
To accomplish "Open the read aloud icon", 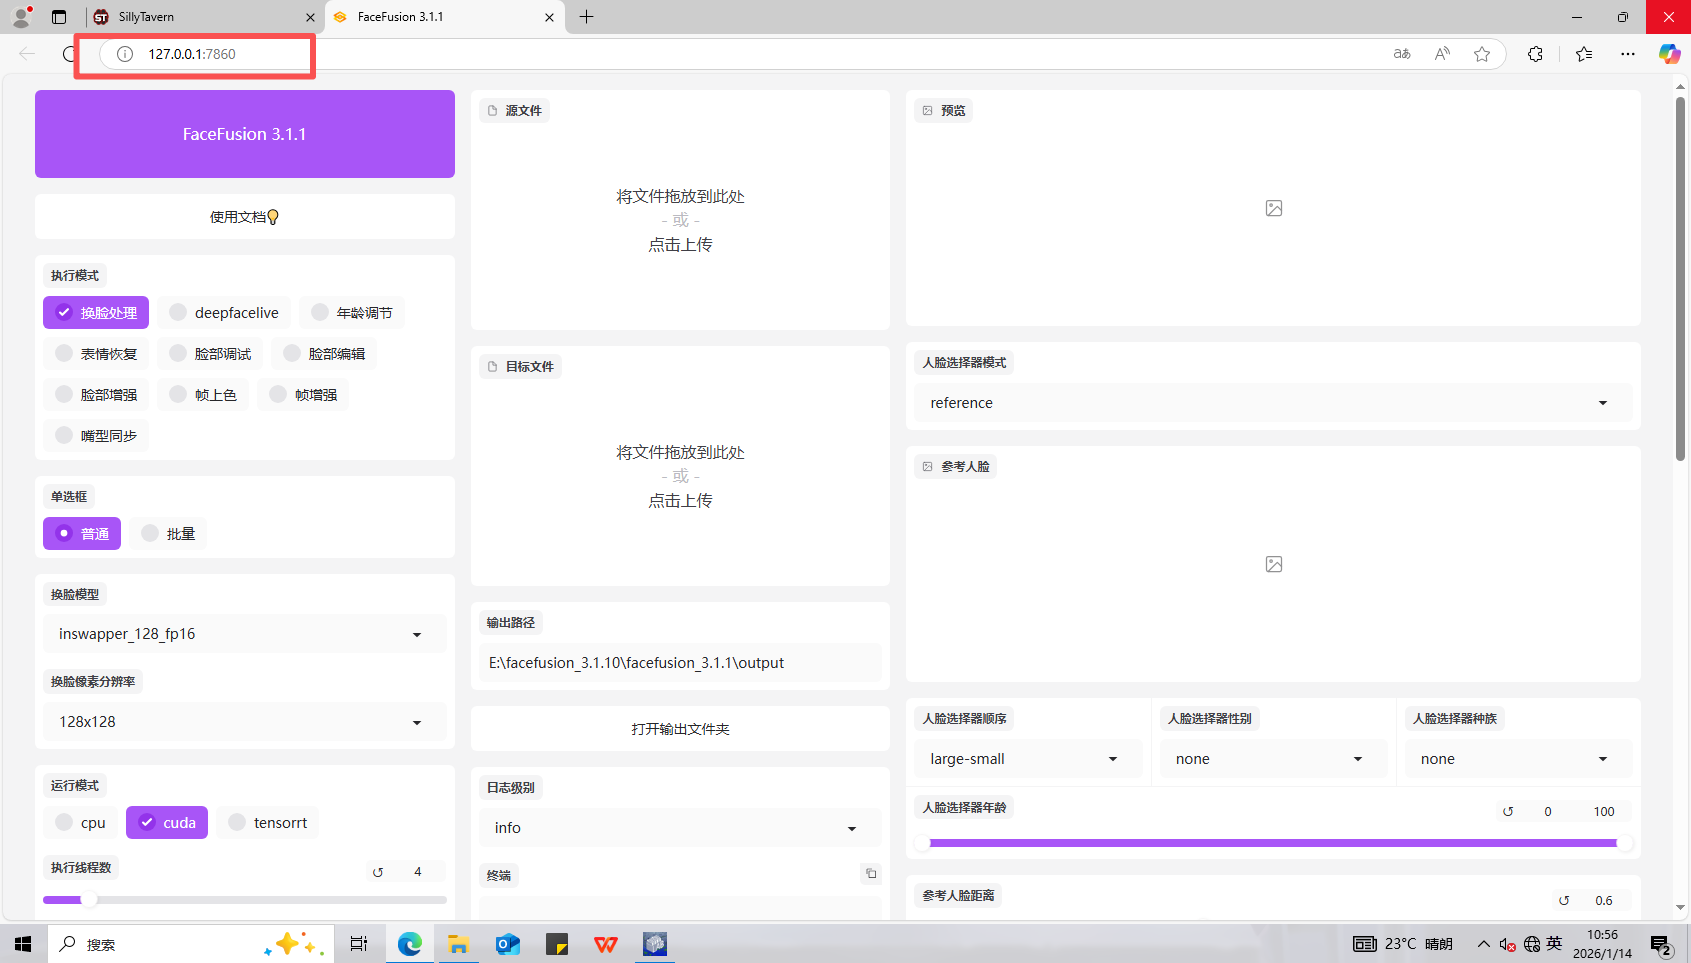I will point(1442,54).
